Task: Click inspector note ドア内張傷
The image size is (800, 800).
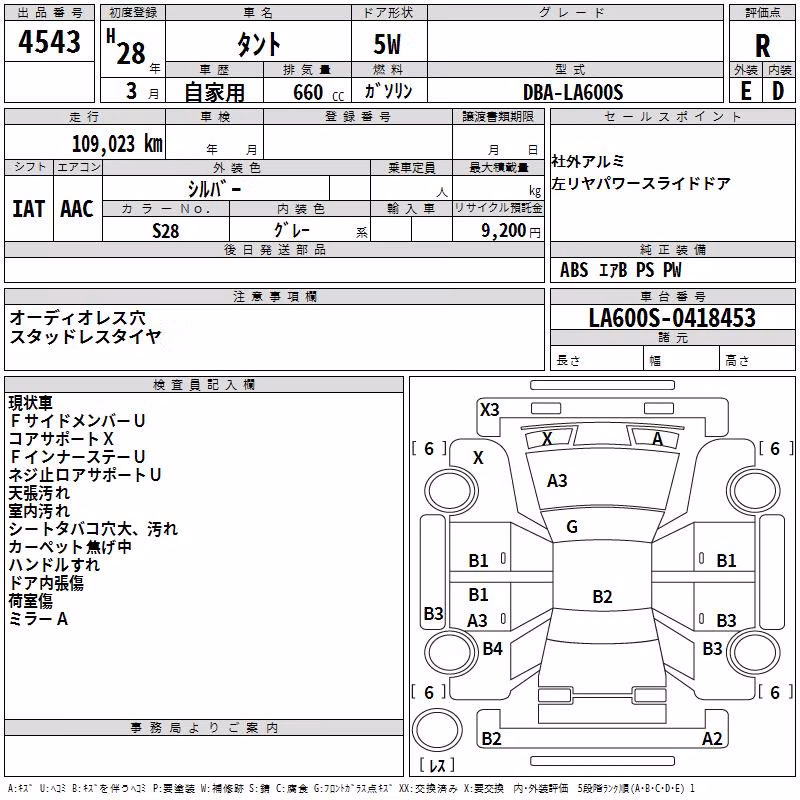Action: (46, 583)
